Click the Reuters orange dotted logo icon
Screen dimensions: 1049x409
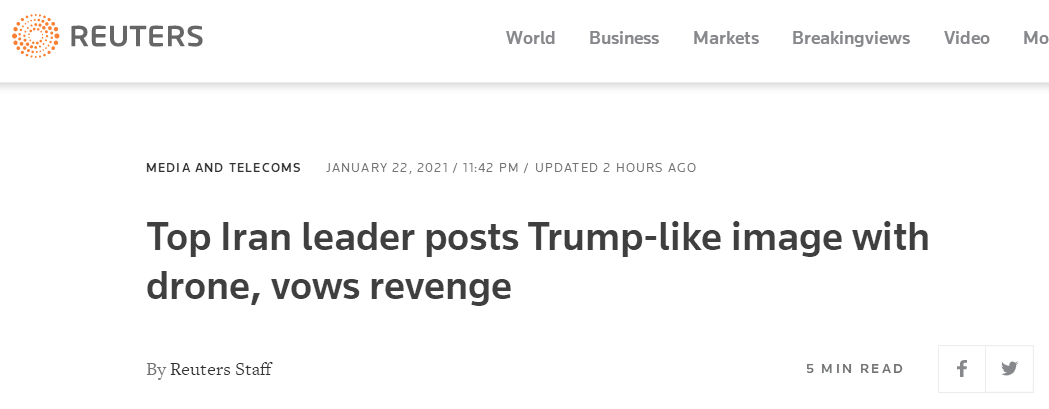35,38
